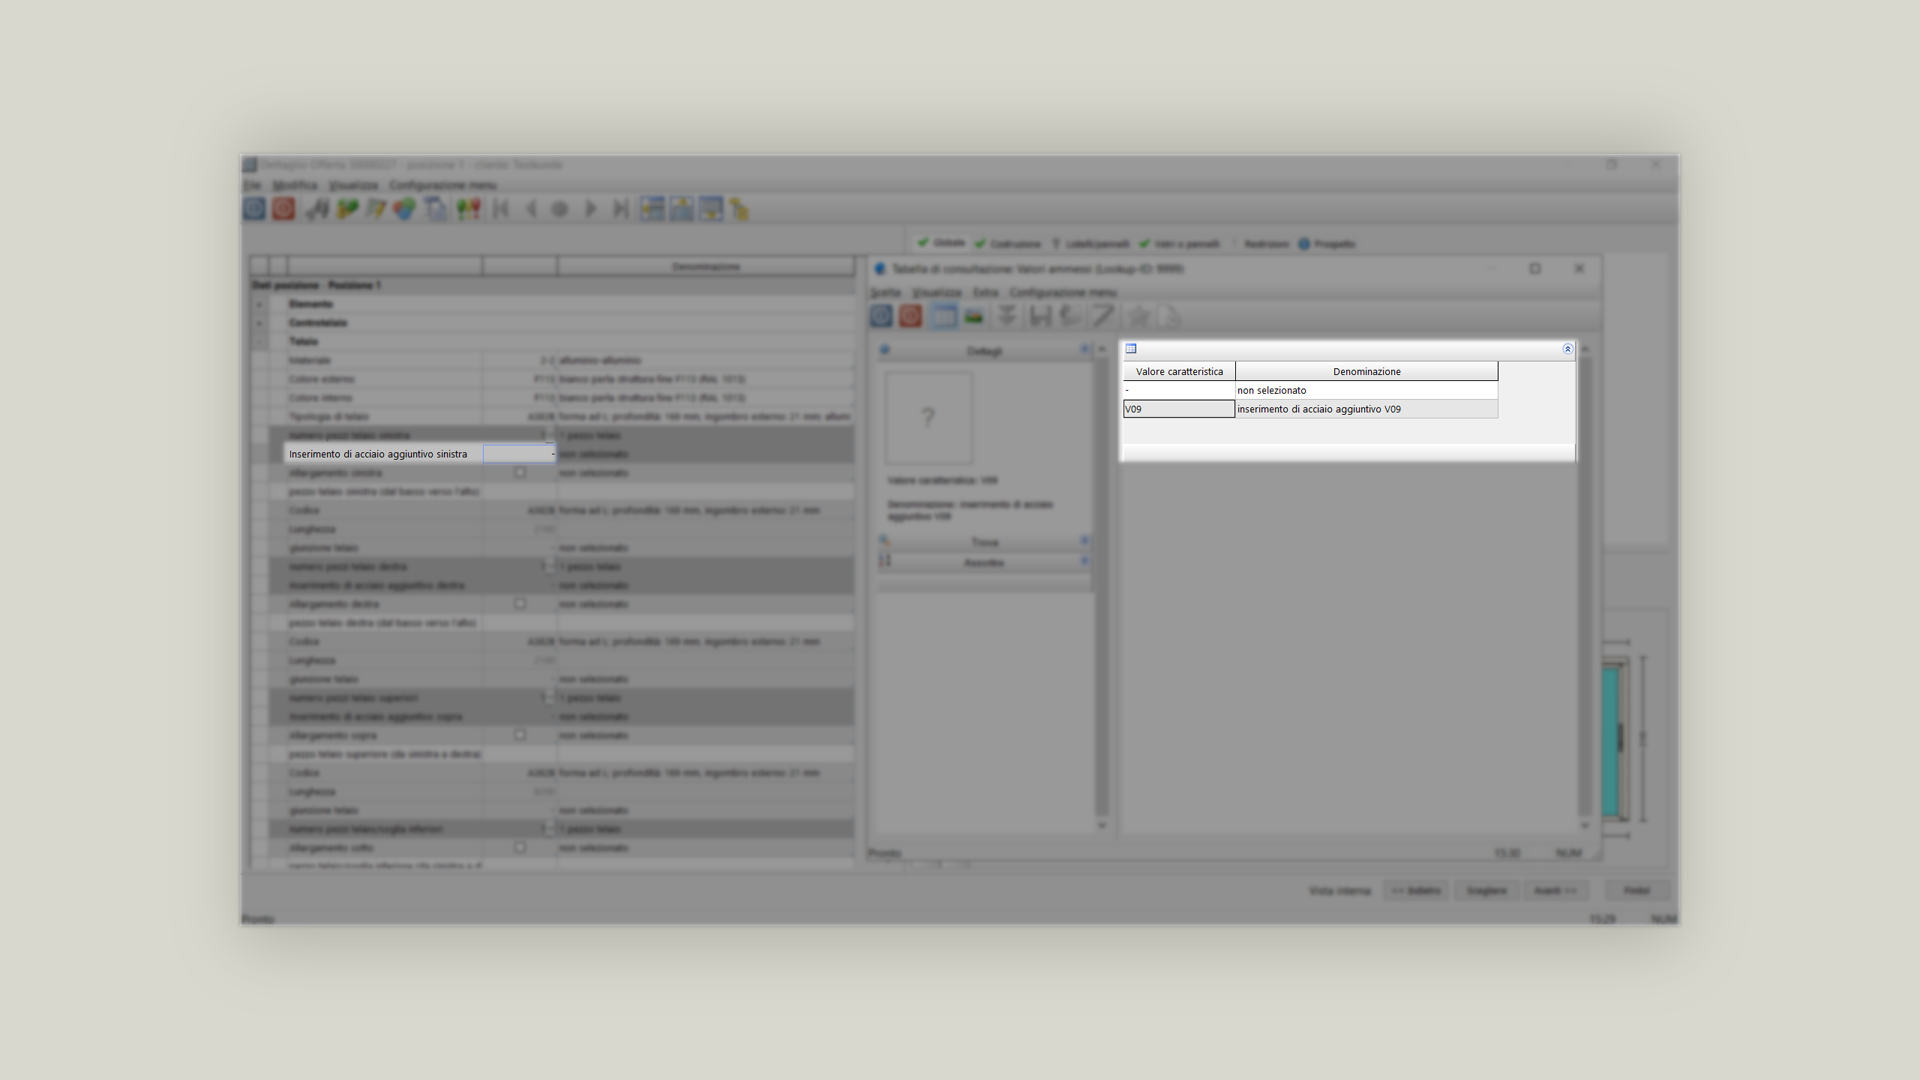Open the Scelta menu in lookup window
The width and height of the screenshot is (1920, 1080).
pos(885,293)
